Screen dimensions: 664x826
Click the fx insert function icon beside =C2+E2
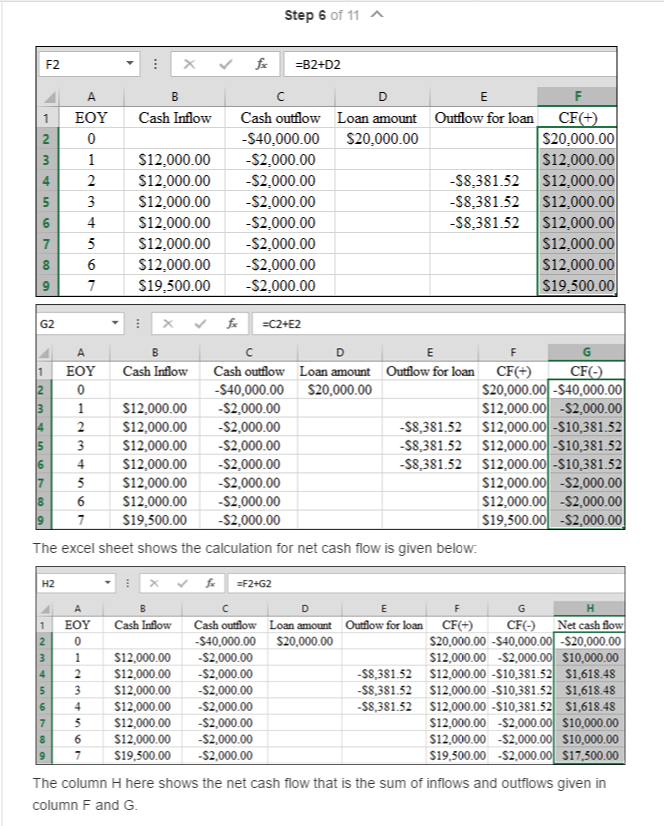pyautogui.click(x=232, y=323)
